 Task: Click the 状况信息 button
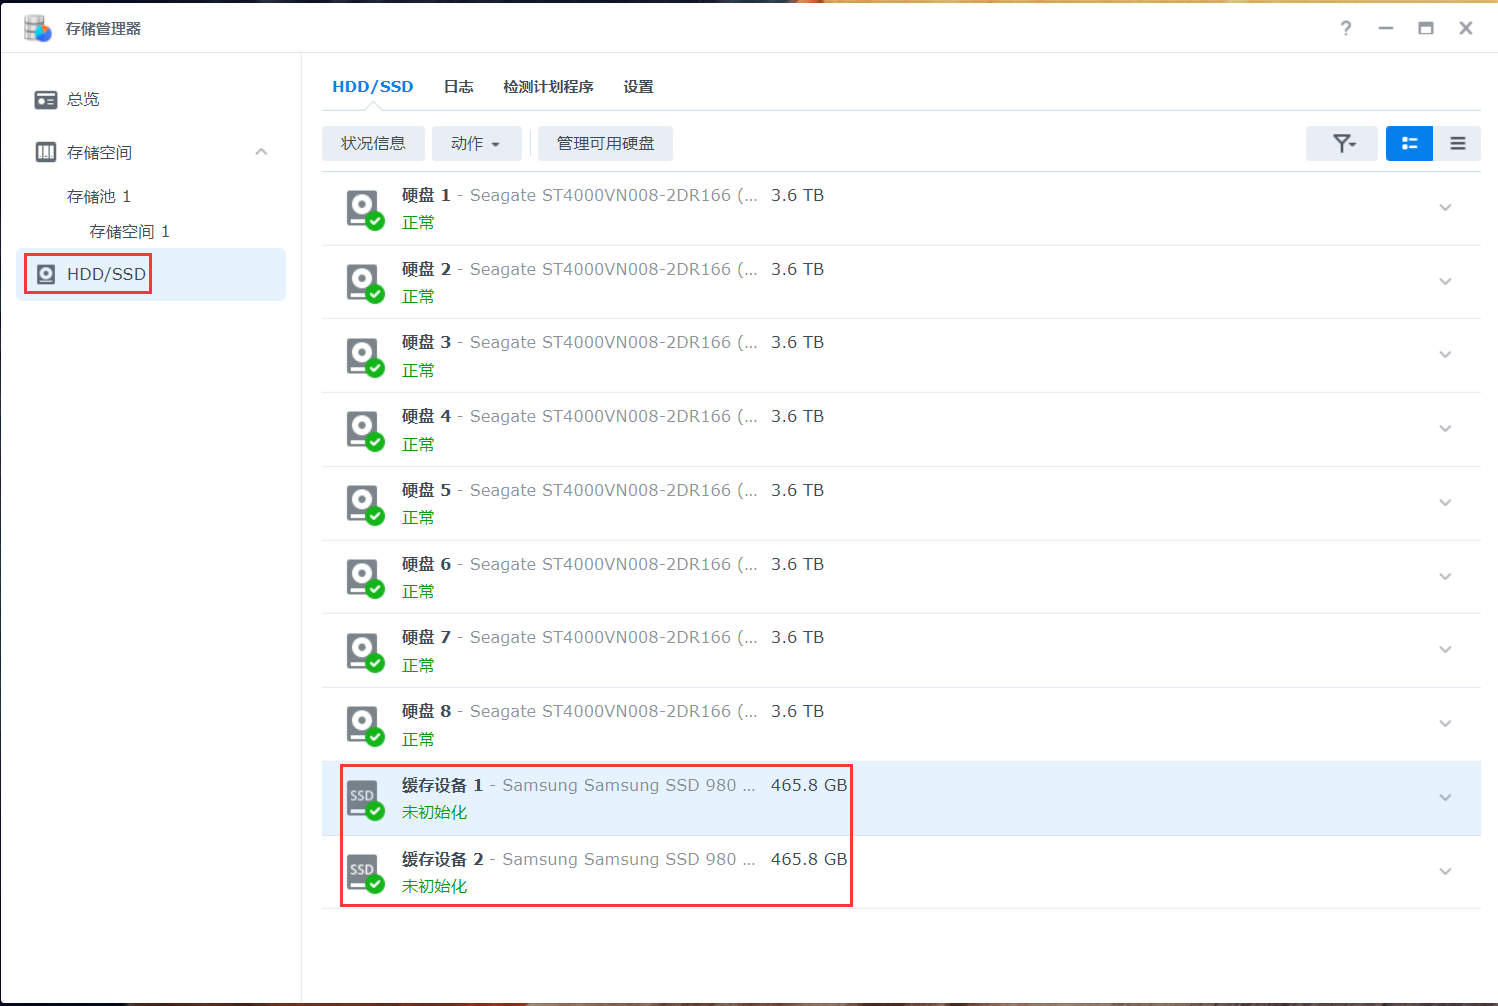click(373, 144)
